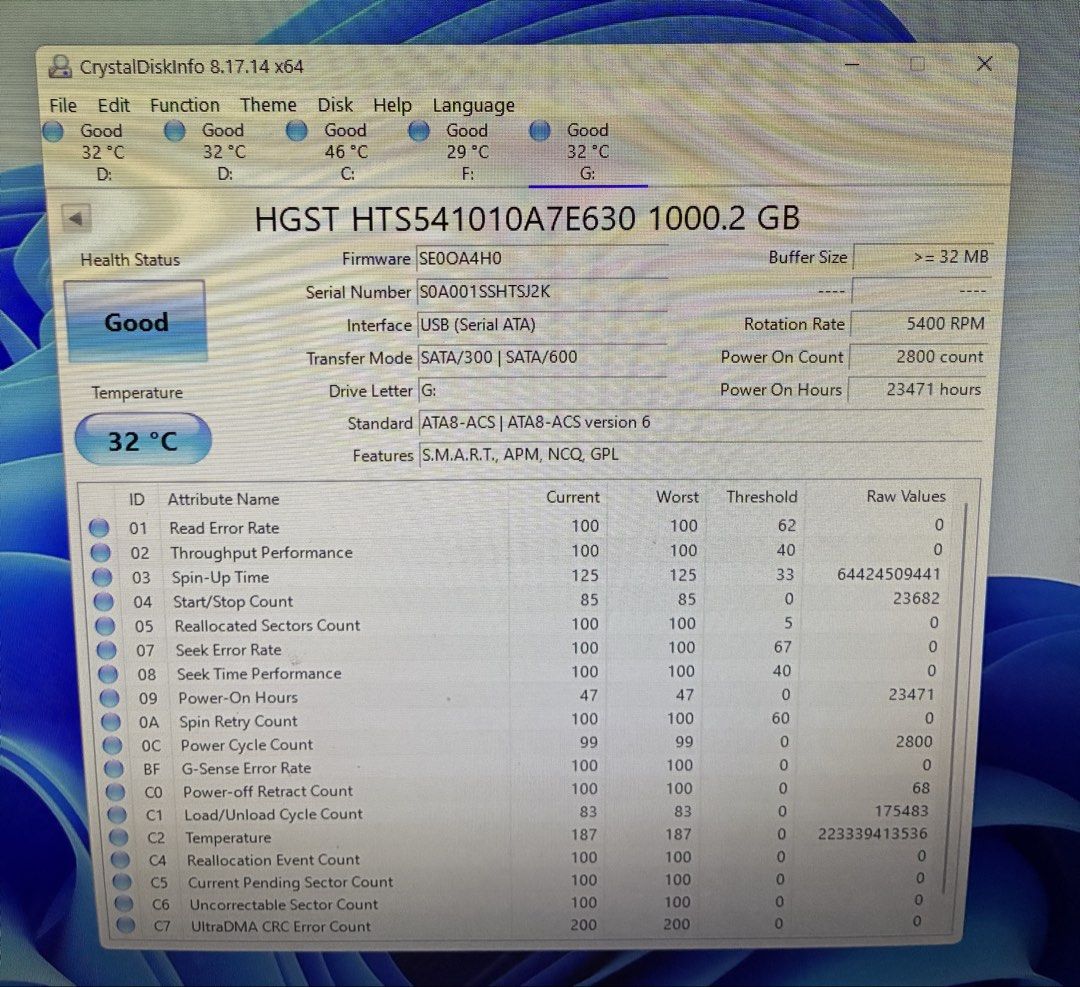Image resolution: width=1080 pixels, height=987 pixels.
Task: Click the Standard field ATA8-ACS
Action: 700,422
